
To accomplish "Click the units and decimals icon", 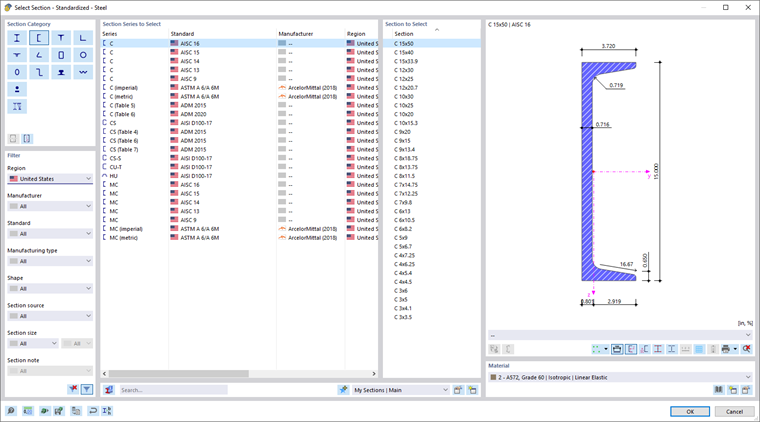I will (x=28, y=411).
